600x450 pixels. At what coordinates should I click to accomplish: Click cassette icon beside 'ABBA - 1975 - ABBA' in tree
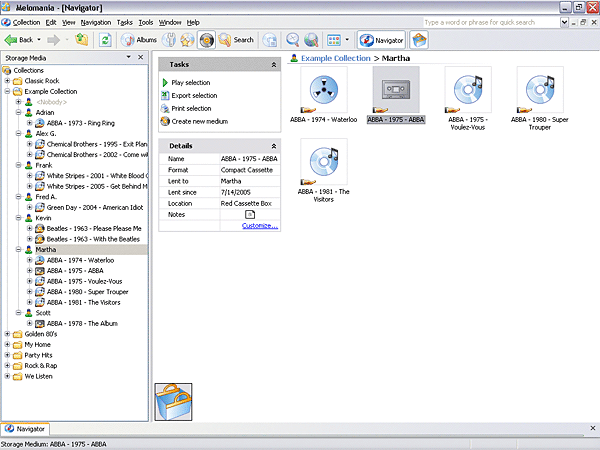[40, 271]
